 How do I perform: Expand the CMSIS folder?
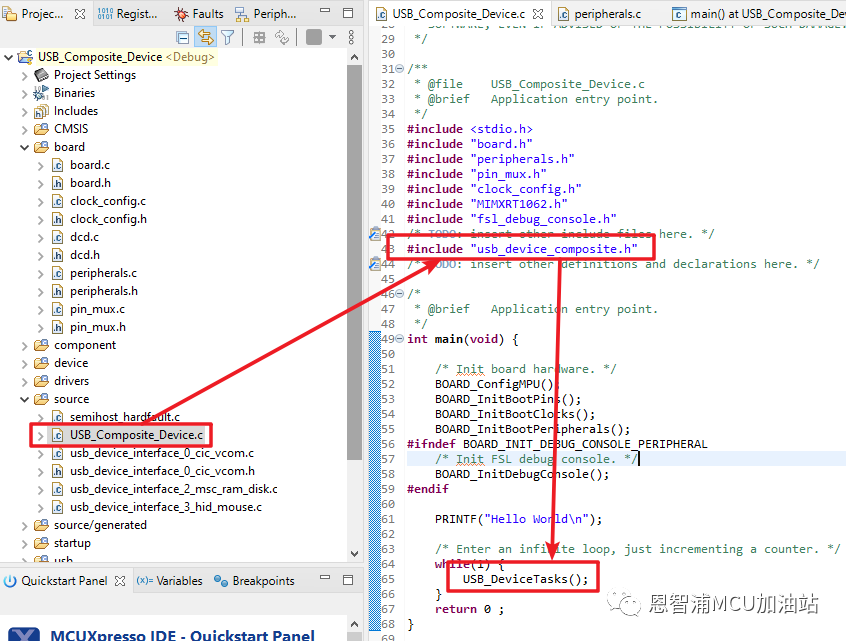pos(24,129)
